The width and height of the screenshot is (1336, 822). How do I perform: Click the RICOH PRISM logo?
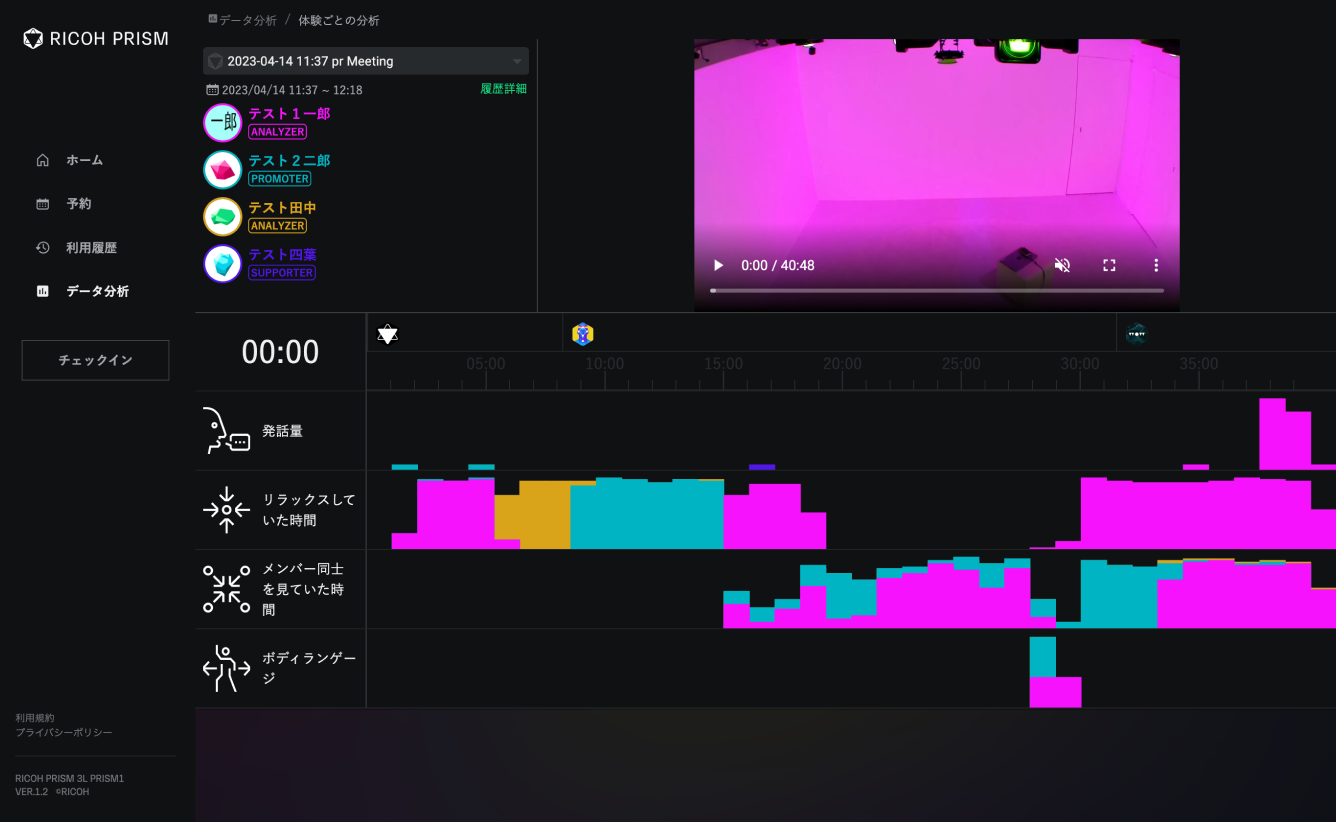coord(96,39)
